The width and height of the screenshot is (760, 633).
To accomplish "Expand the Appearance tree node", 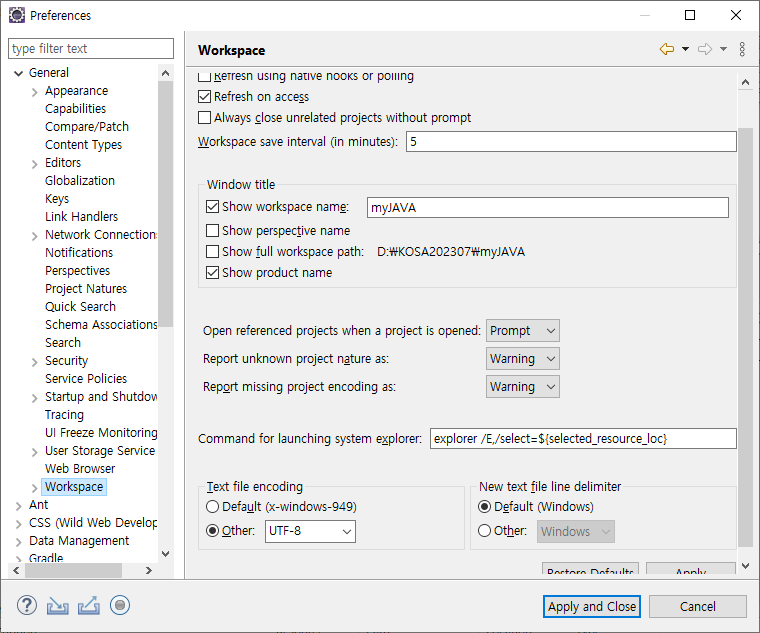I will [34, 92].
